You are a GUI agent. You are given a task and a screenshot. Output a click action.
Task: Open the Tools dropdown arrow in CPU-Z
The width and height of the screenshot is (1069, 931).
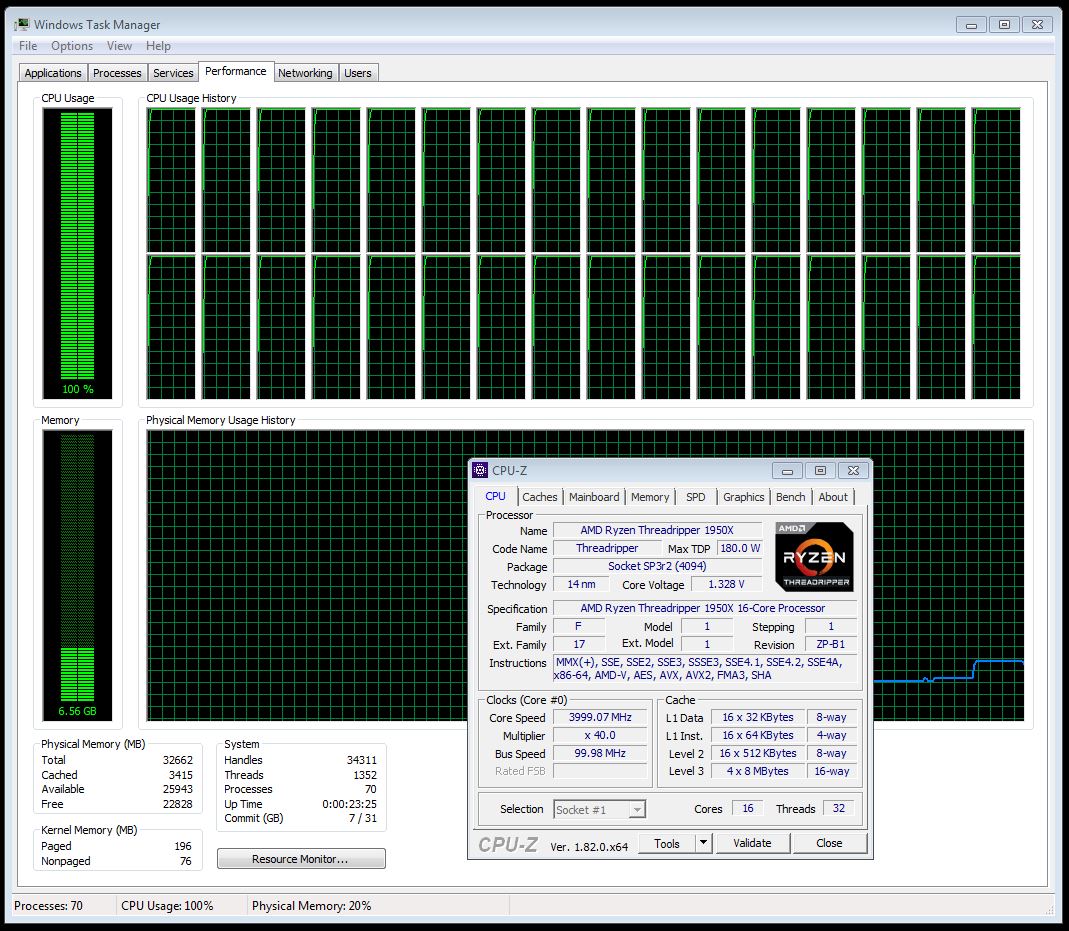click(703, 843)
